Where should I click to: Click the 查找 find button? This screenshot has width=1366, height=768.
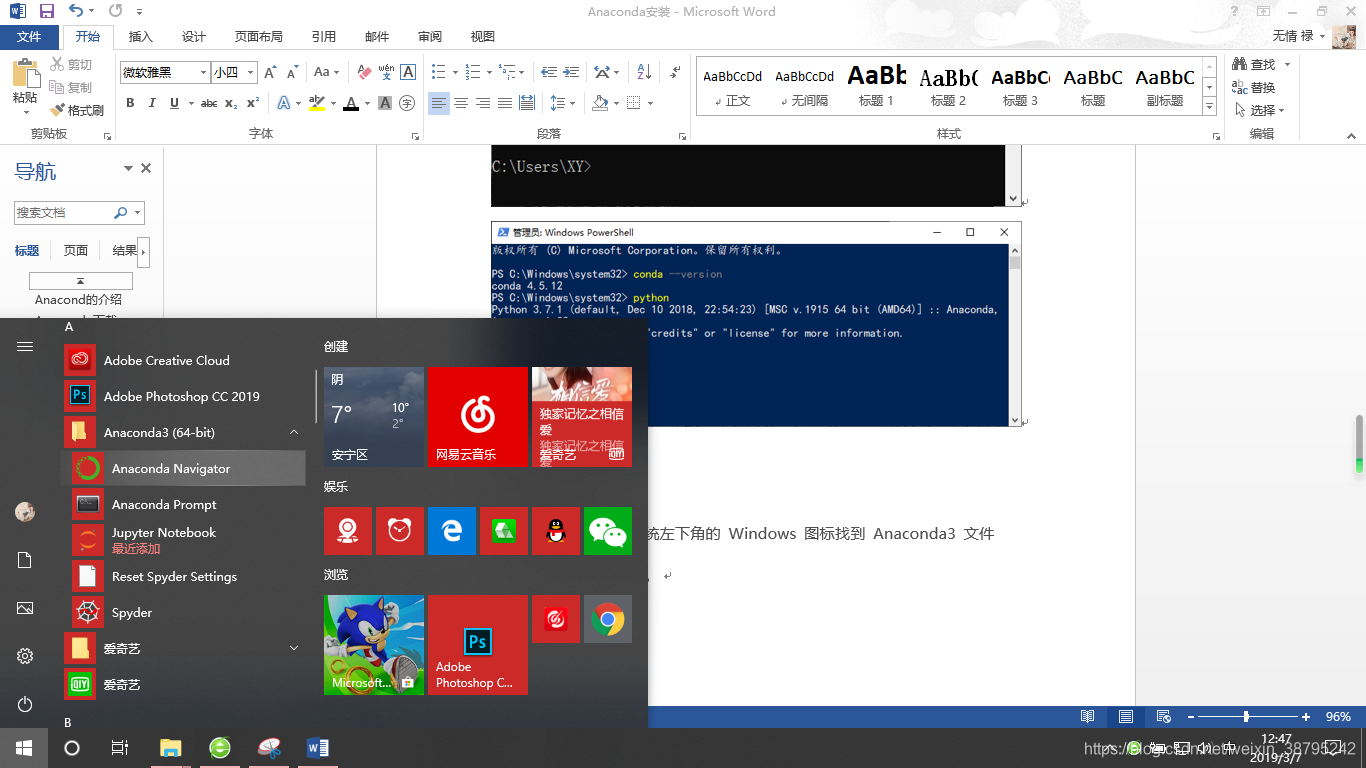point(1255,64)
